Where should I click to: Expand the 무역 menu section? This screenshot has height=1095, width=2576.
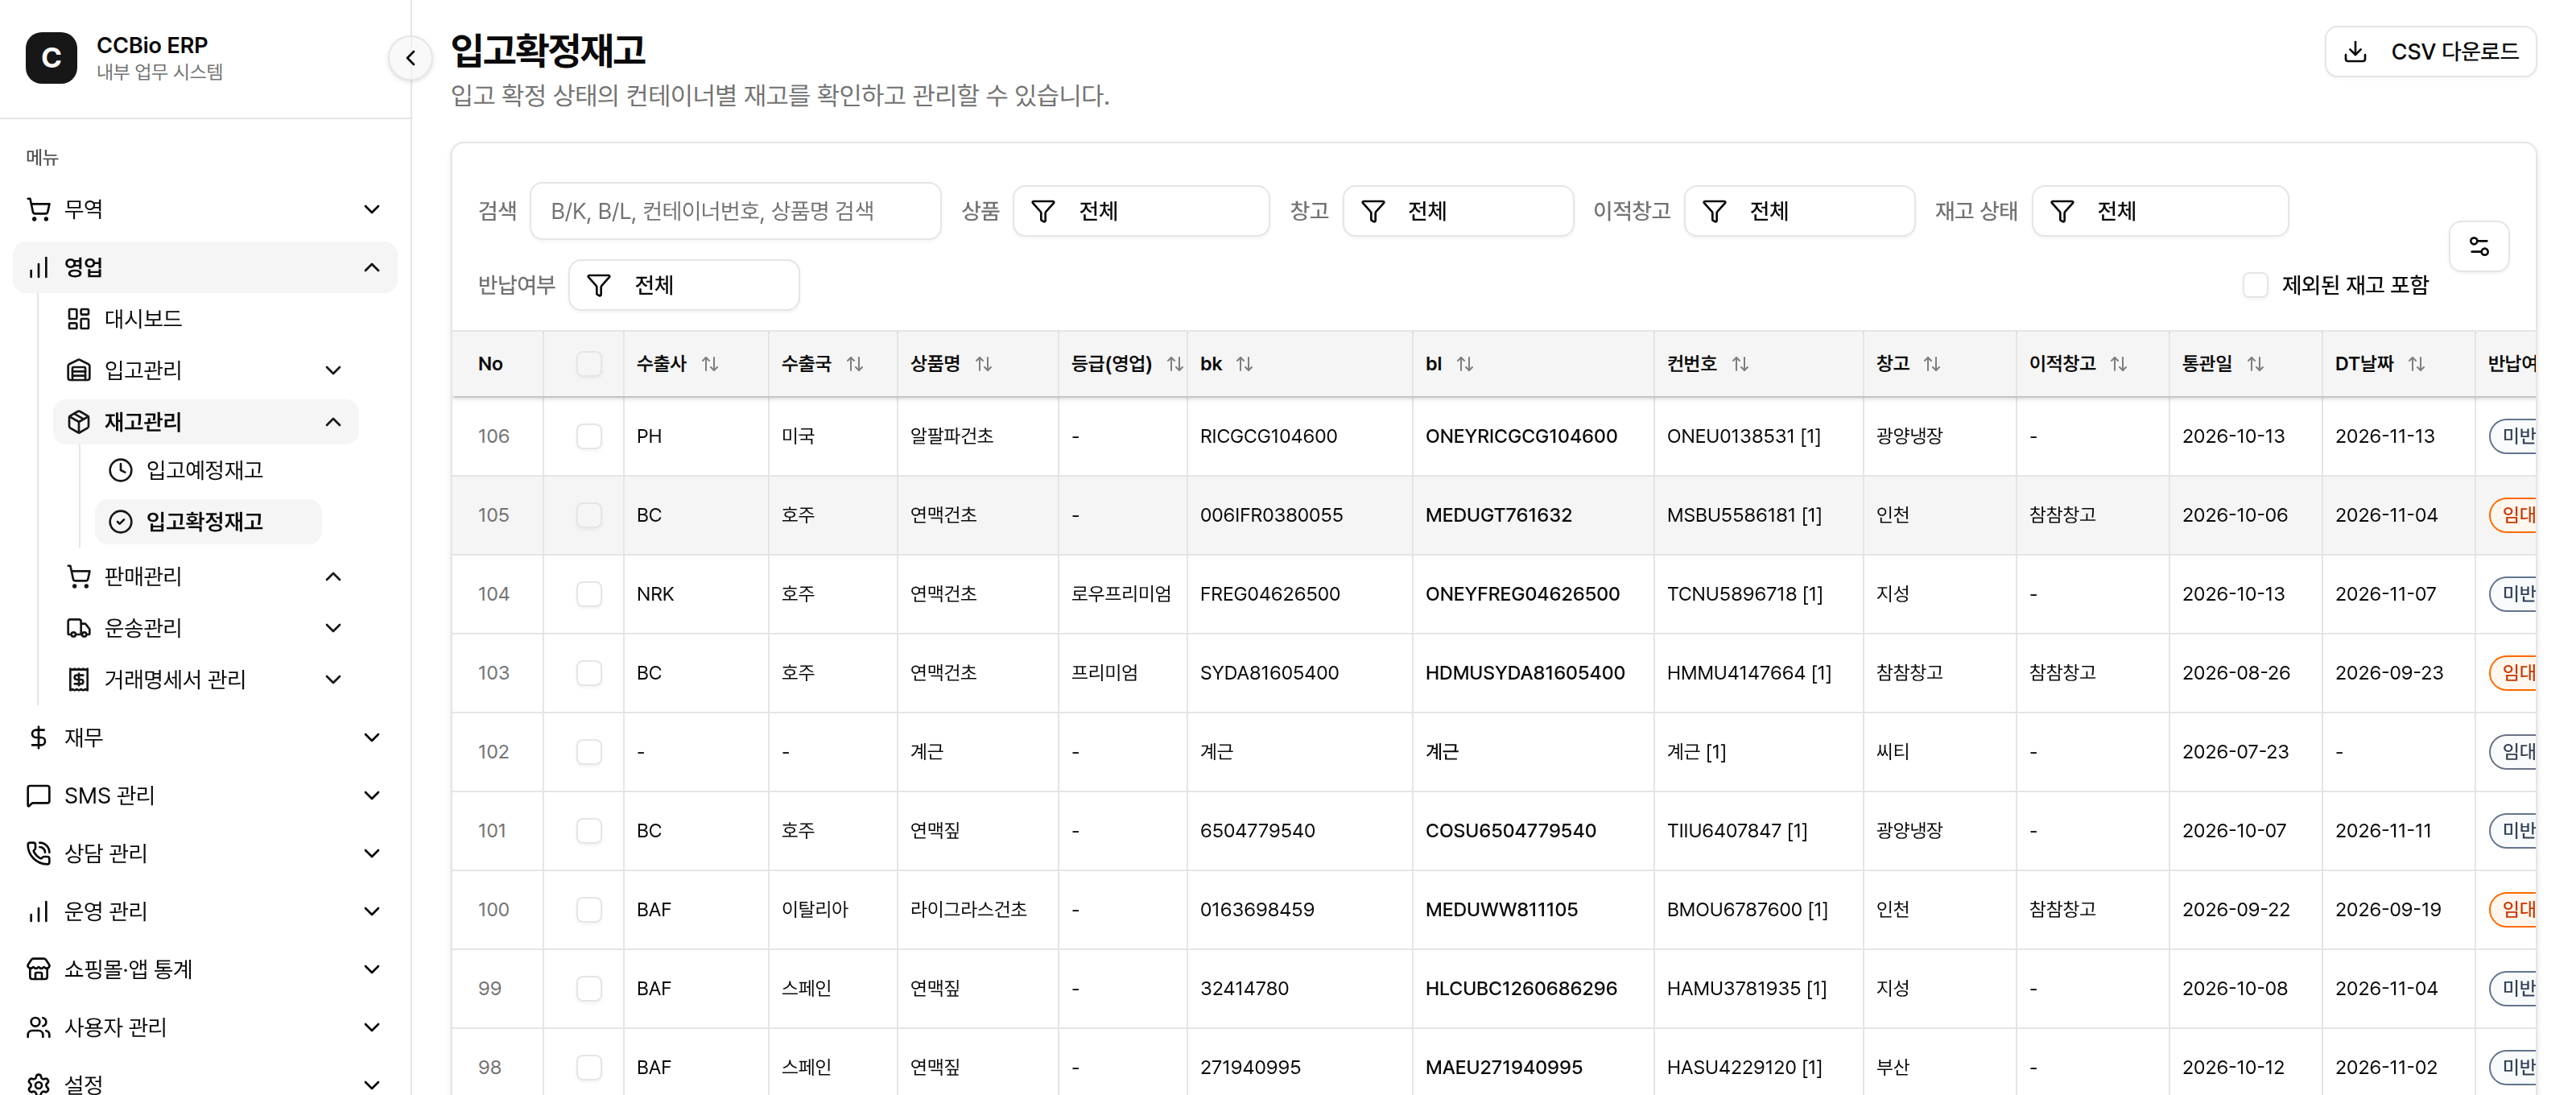[205, 209]
